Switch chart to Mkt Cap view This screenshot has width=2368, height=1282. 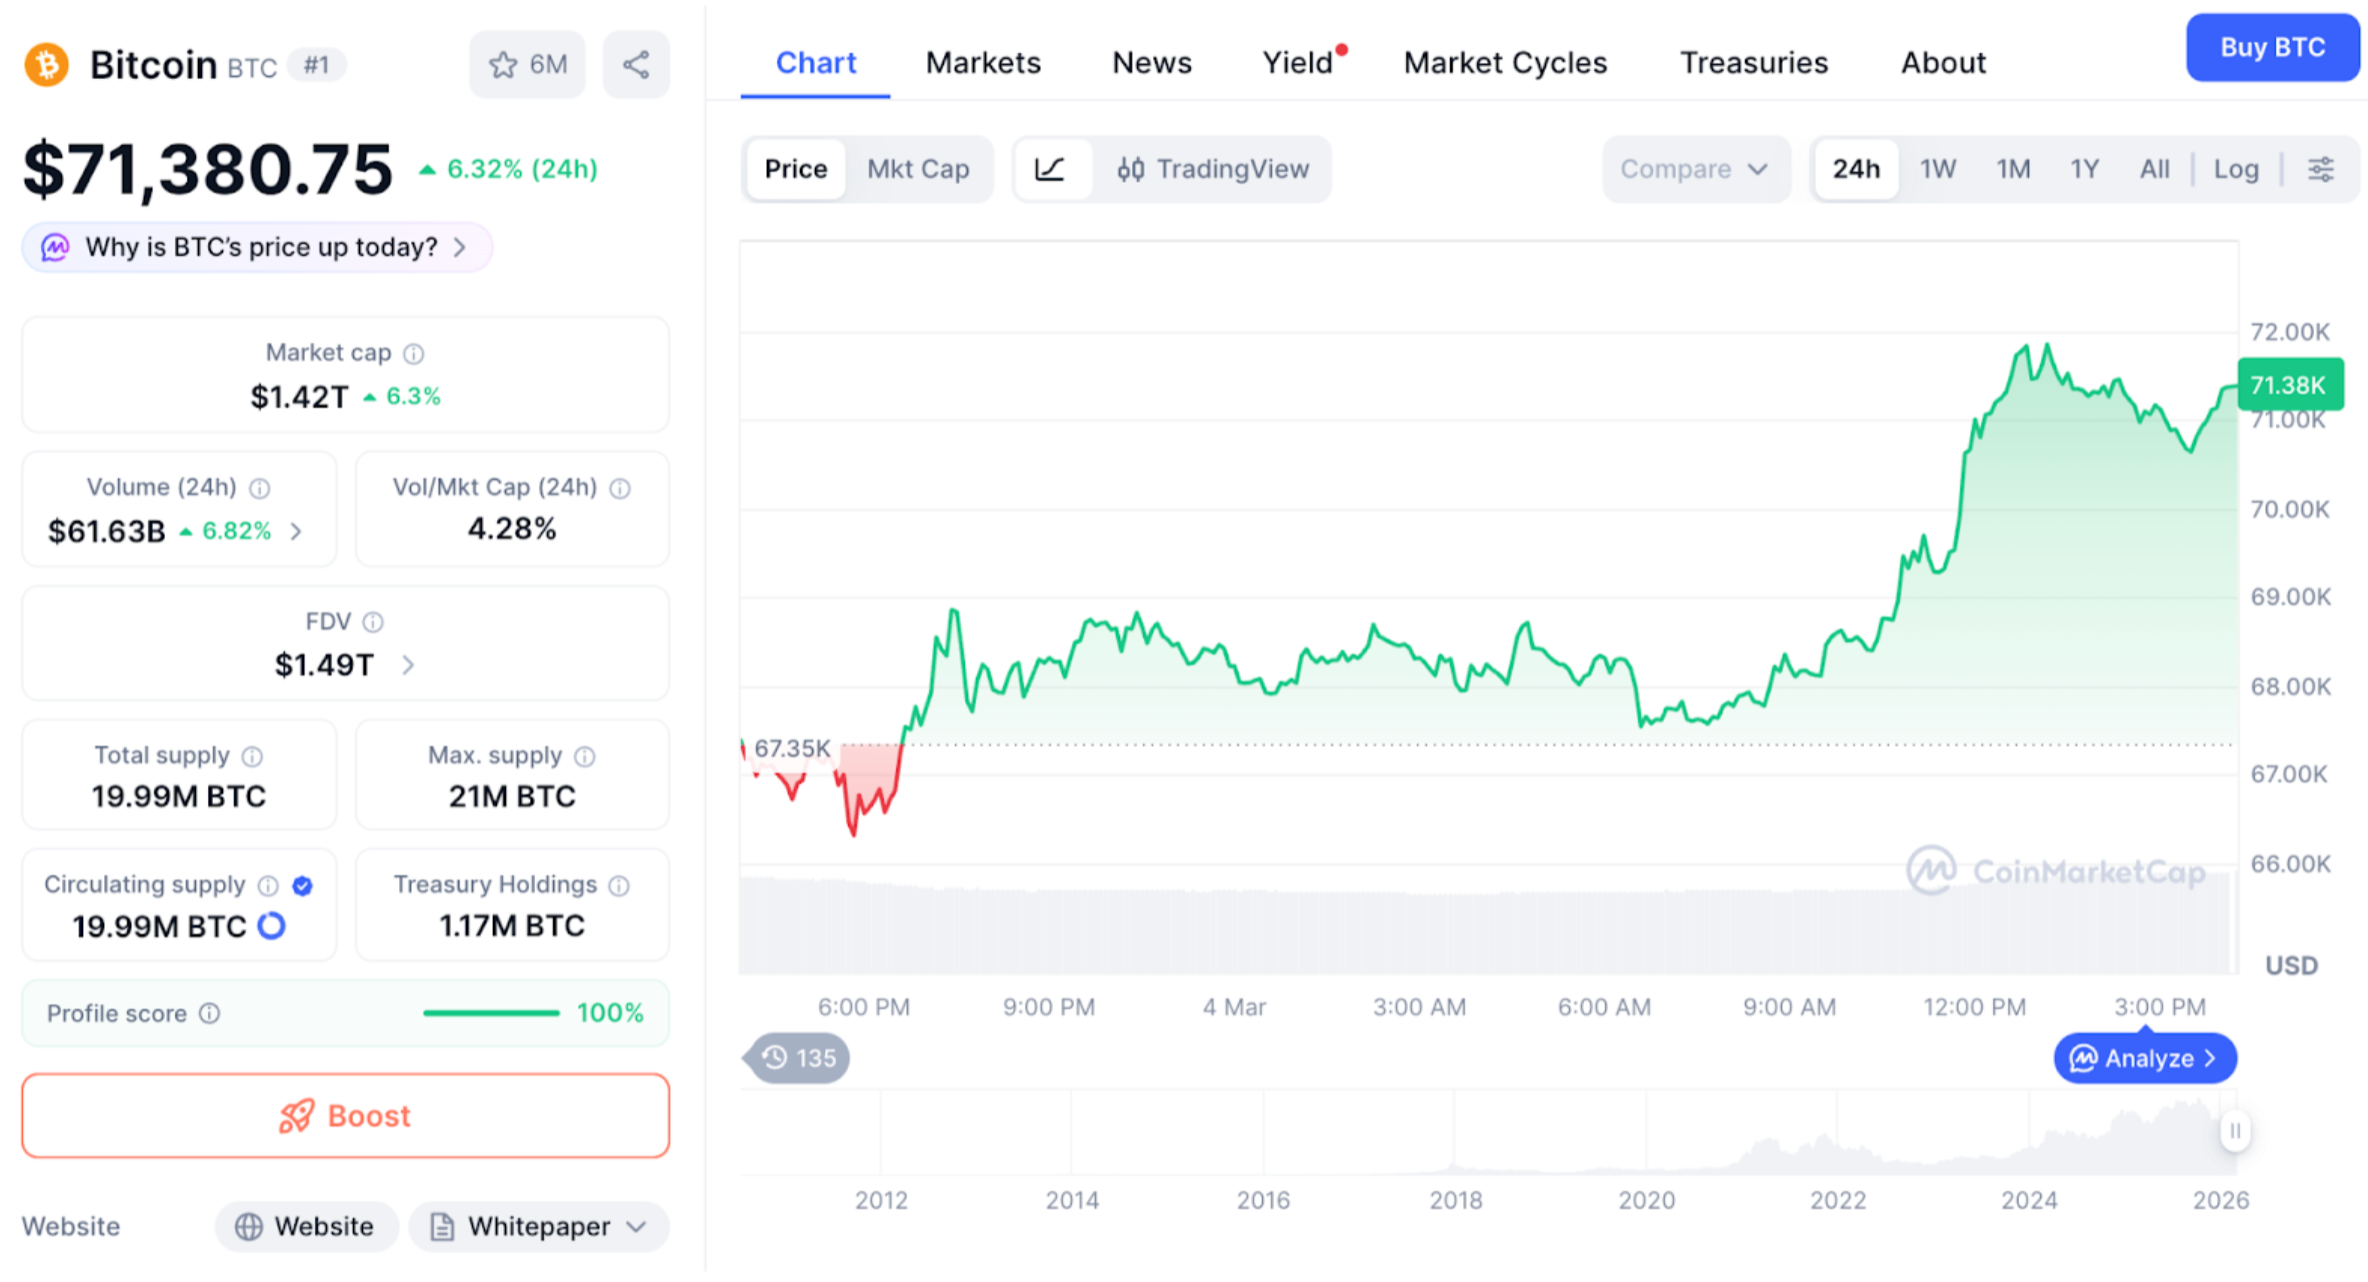pyautogui.click(x=917, y=169)
